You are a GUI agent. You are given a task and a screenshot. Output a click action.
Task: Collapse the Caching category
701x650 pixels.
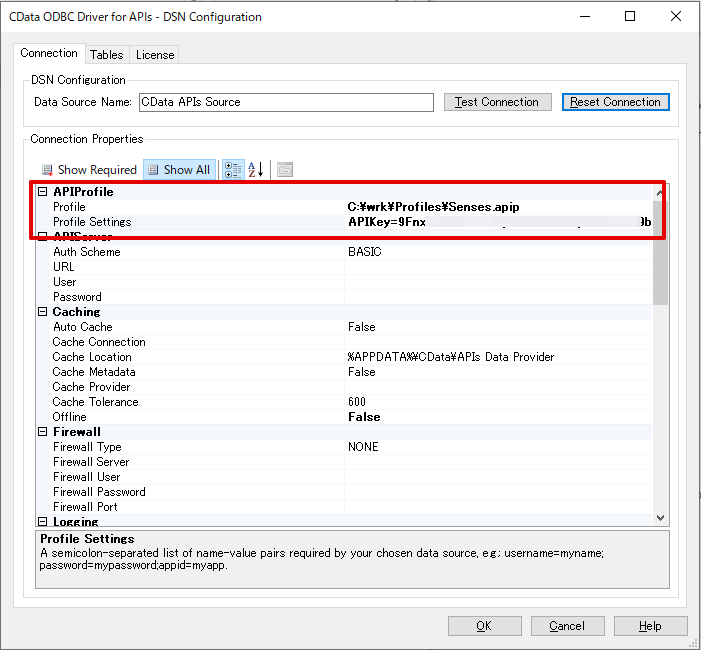click(x=42, y=312)
